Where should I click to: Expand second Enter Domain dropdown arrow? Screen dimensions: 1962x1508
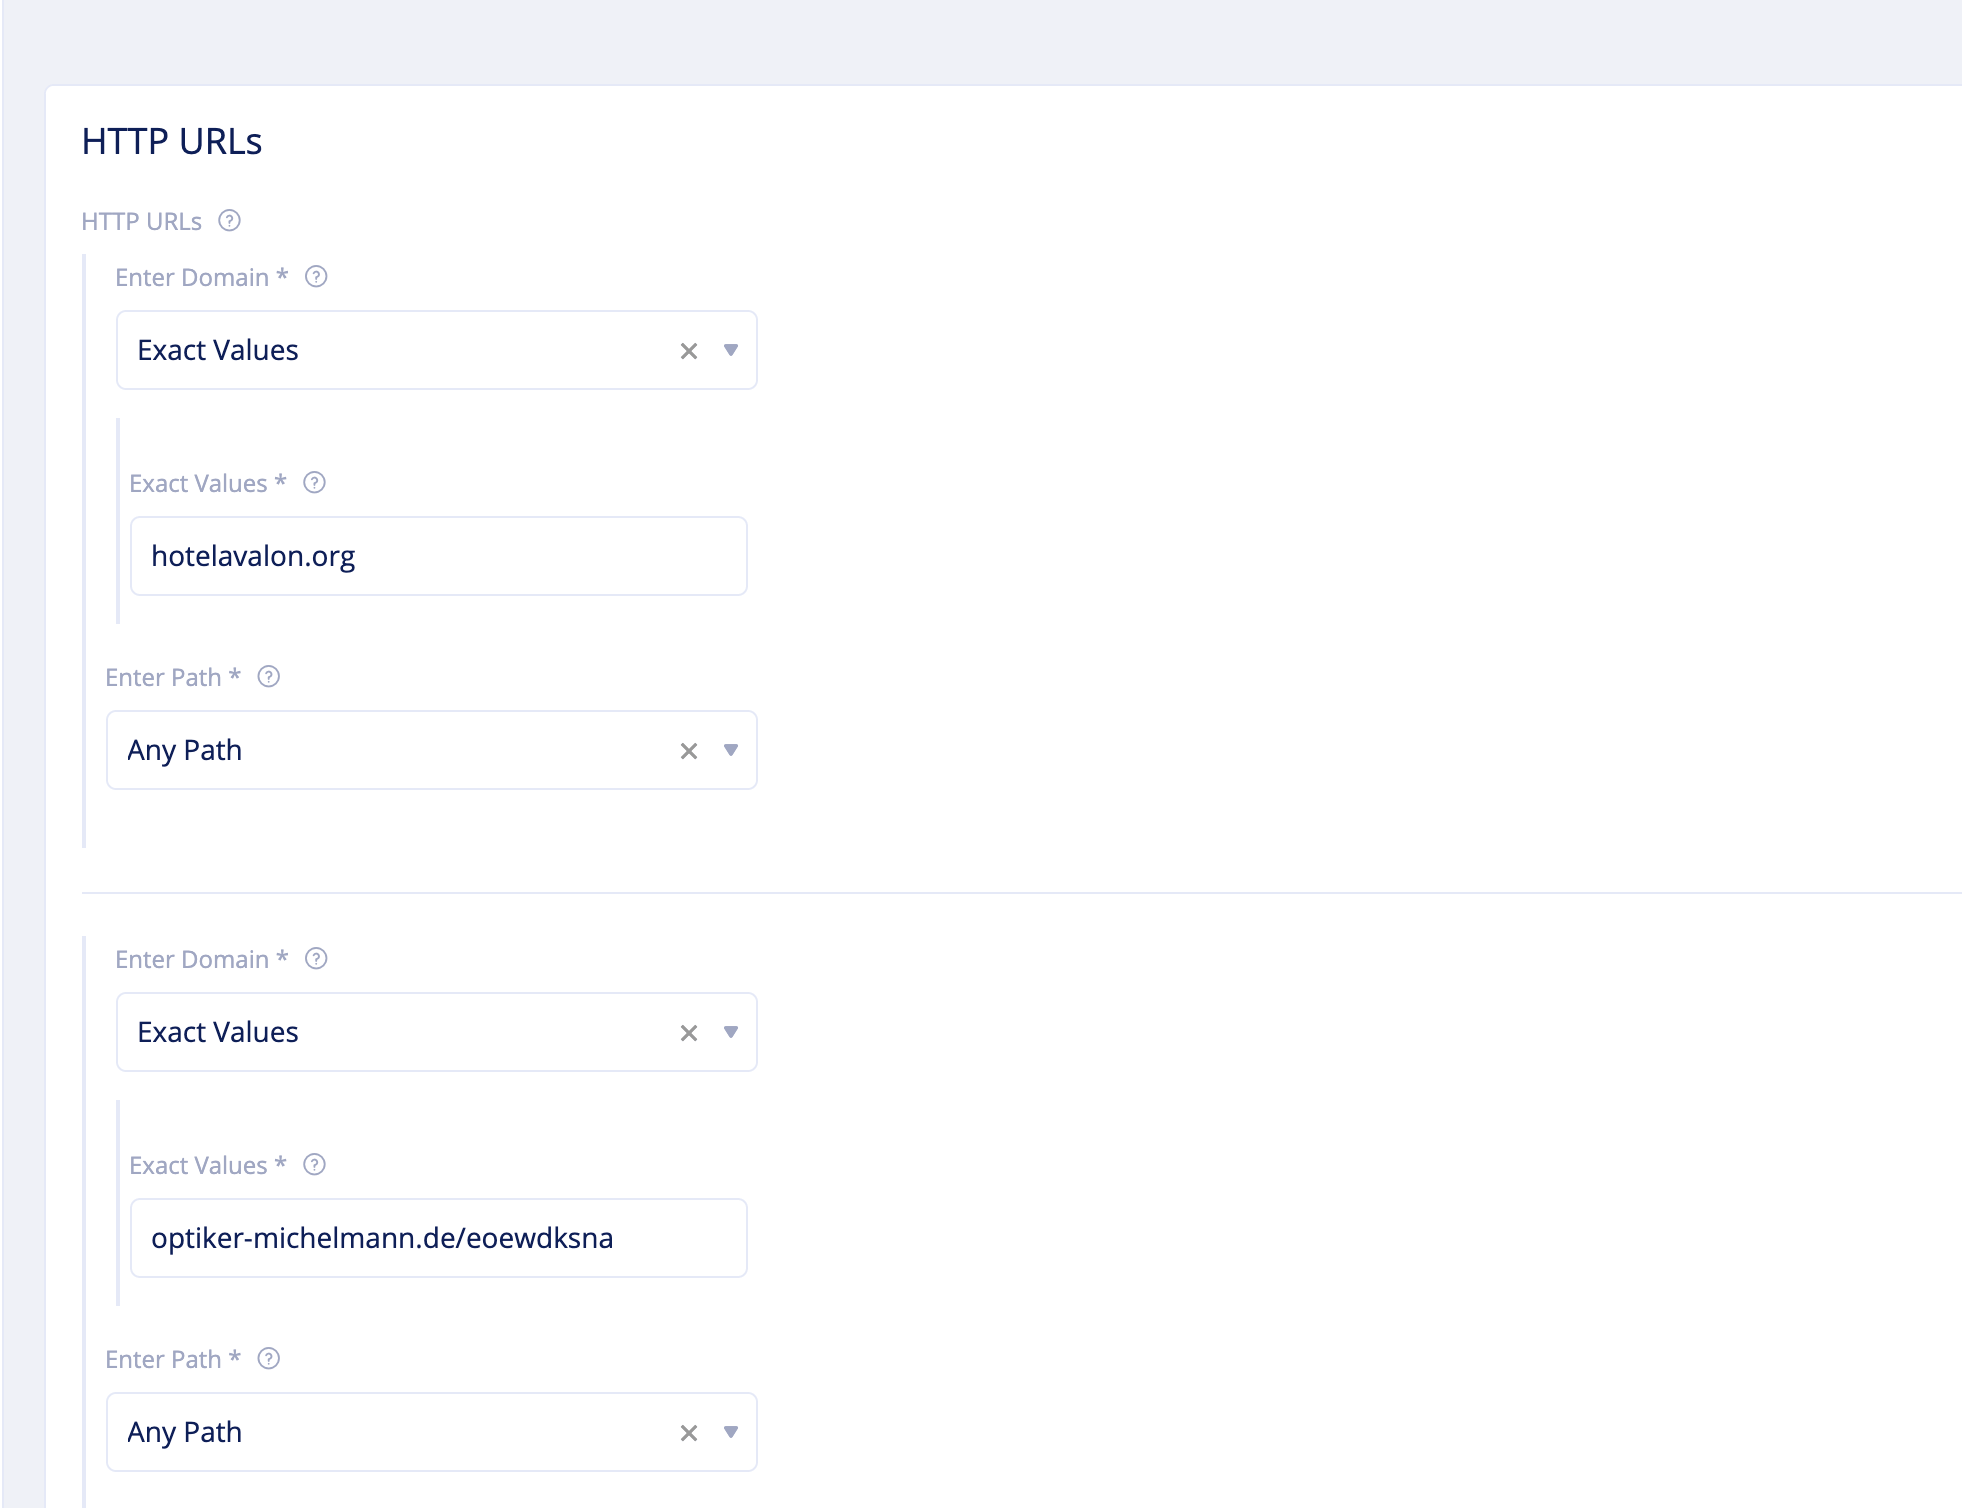pyautogui.click(x=731, y=1033)
